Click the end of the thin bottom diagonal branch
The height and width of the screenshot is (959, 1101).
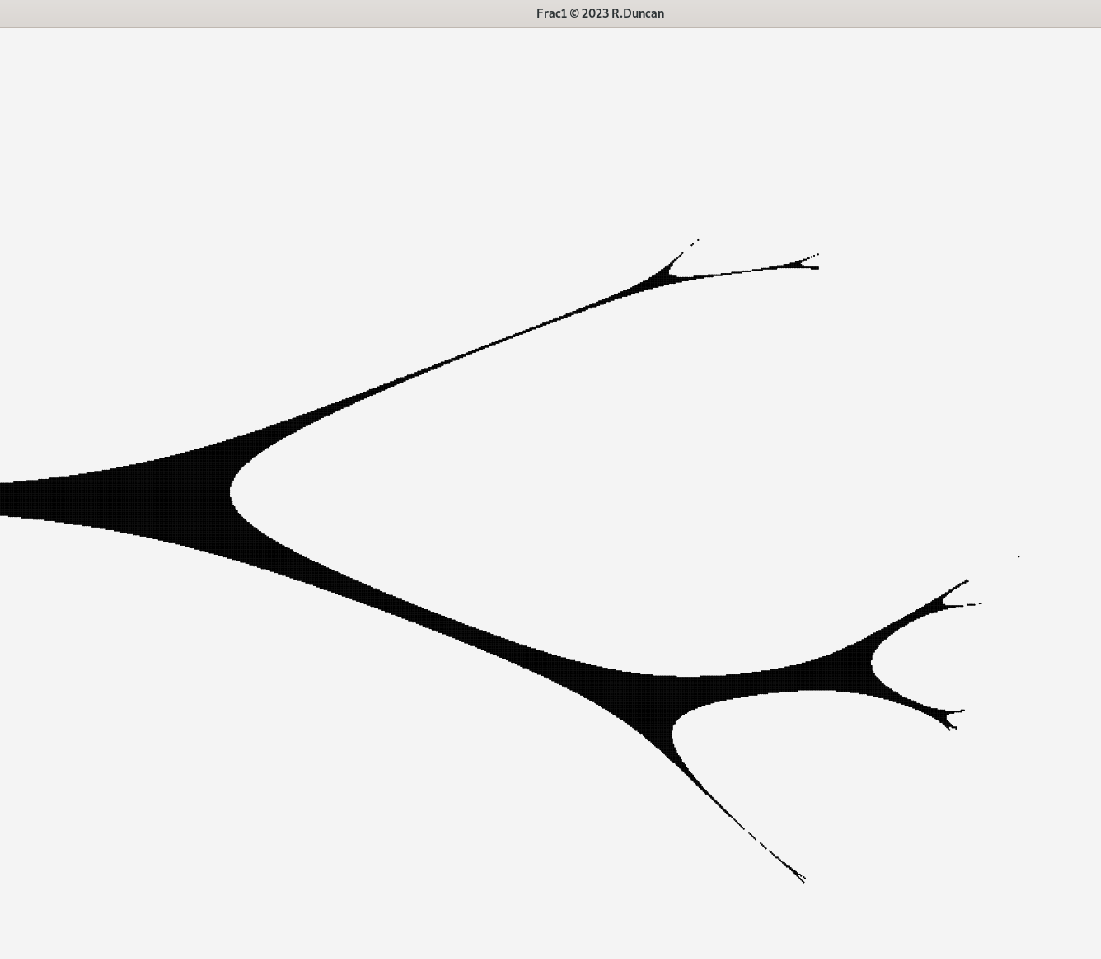(802, 879)
